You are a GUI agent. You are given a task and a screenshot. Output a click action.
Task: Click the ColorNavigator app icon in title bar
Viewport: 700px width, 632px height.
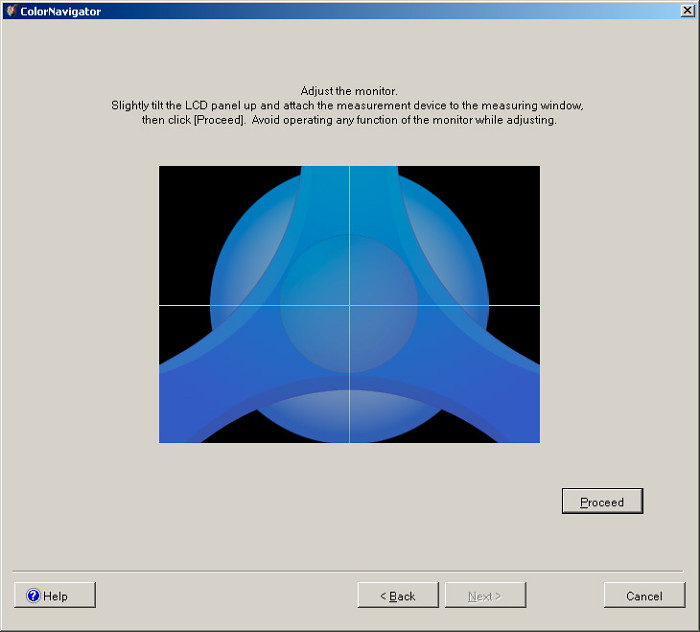pos(10,11)
